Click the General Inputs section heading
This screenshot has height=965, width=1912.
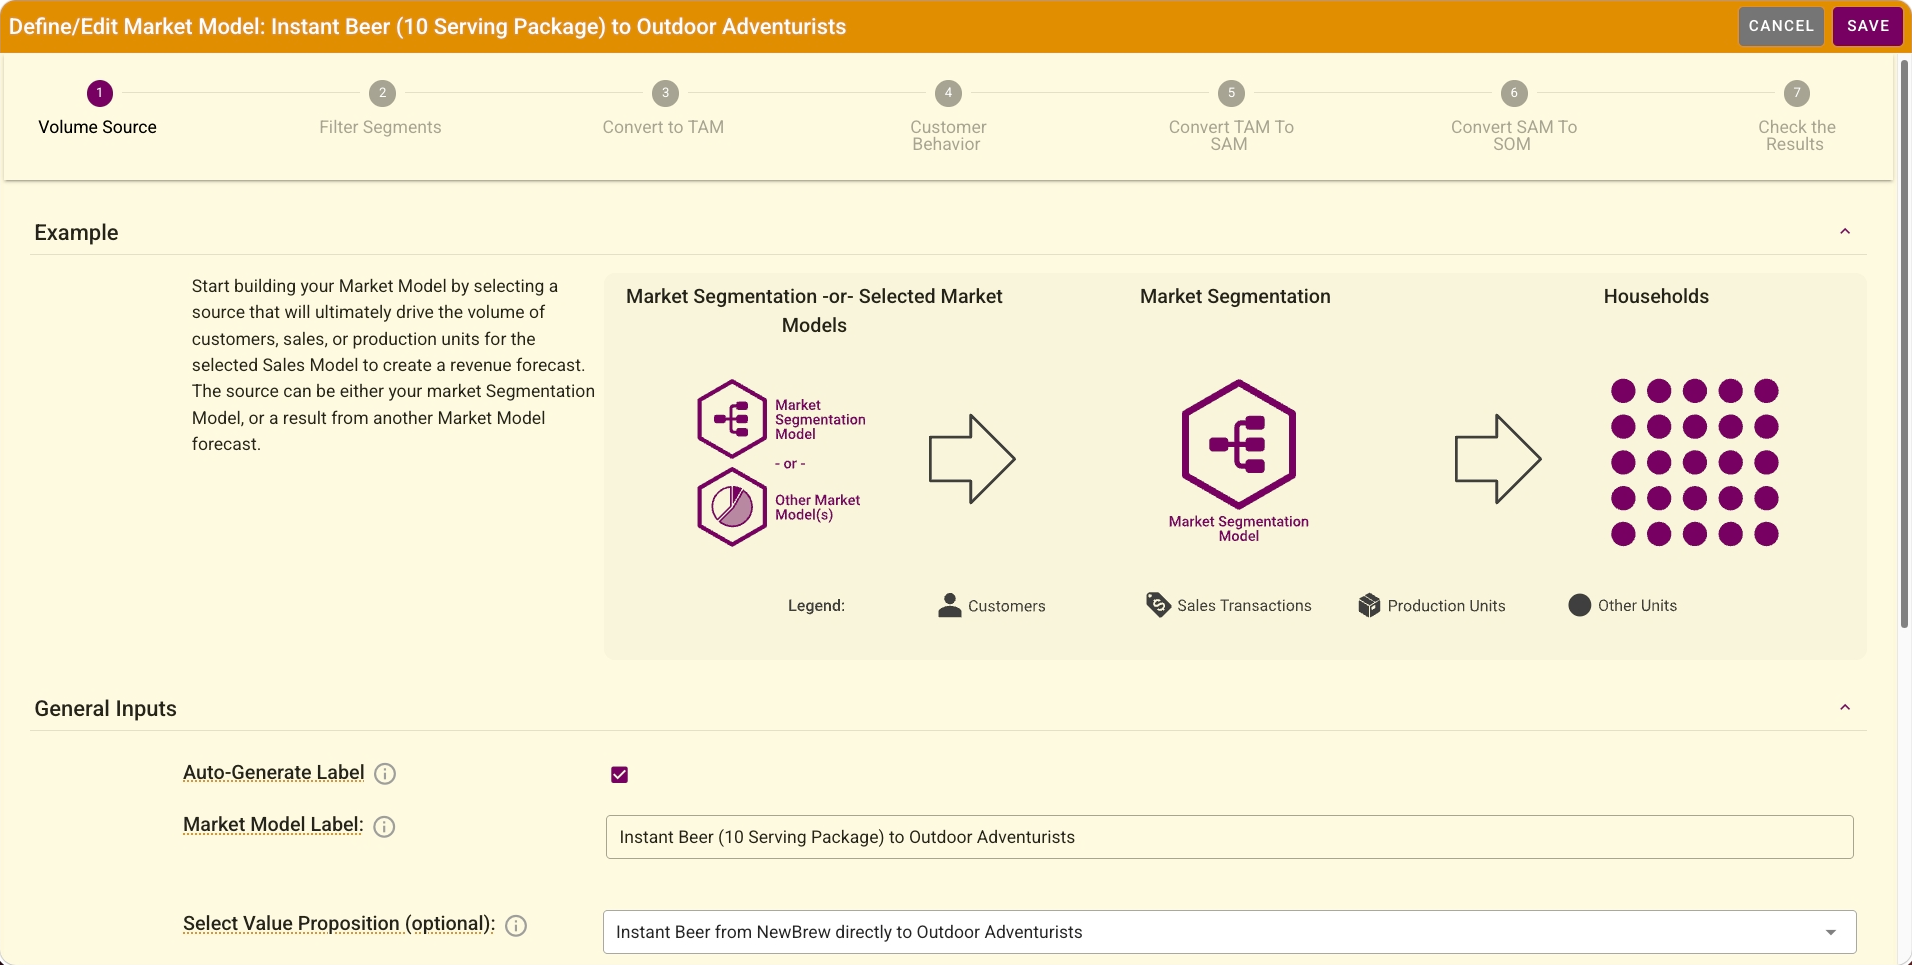pos(106,709)
